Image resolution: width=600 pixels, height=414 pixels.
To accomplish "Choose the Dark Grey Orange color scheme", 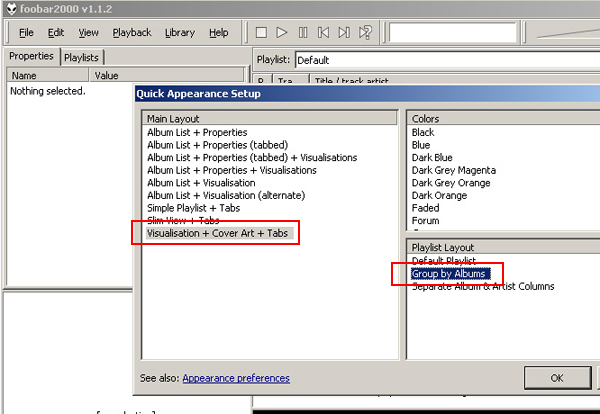I will pos(451,183).
